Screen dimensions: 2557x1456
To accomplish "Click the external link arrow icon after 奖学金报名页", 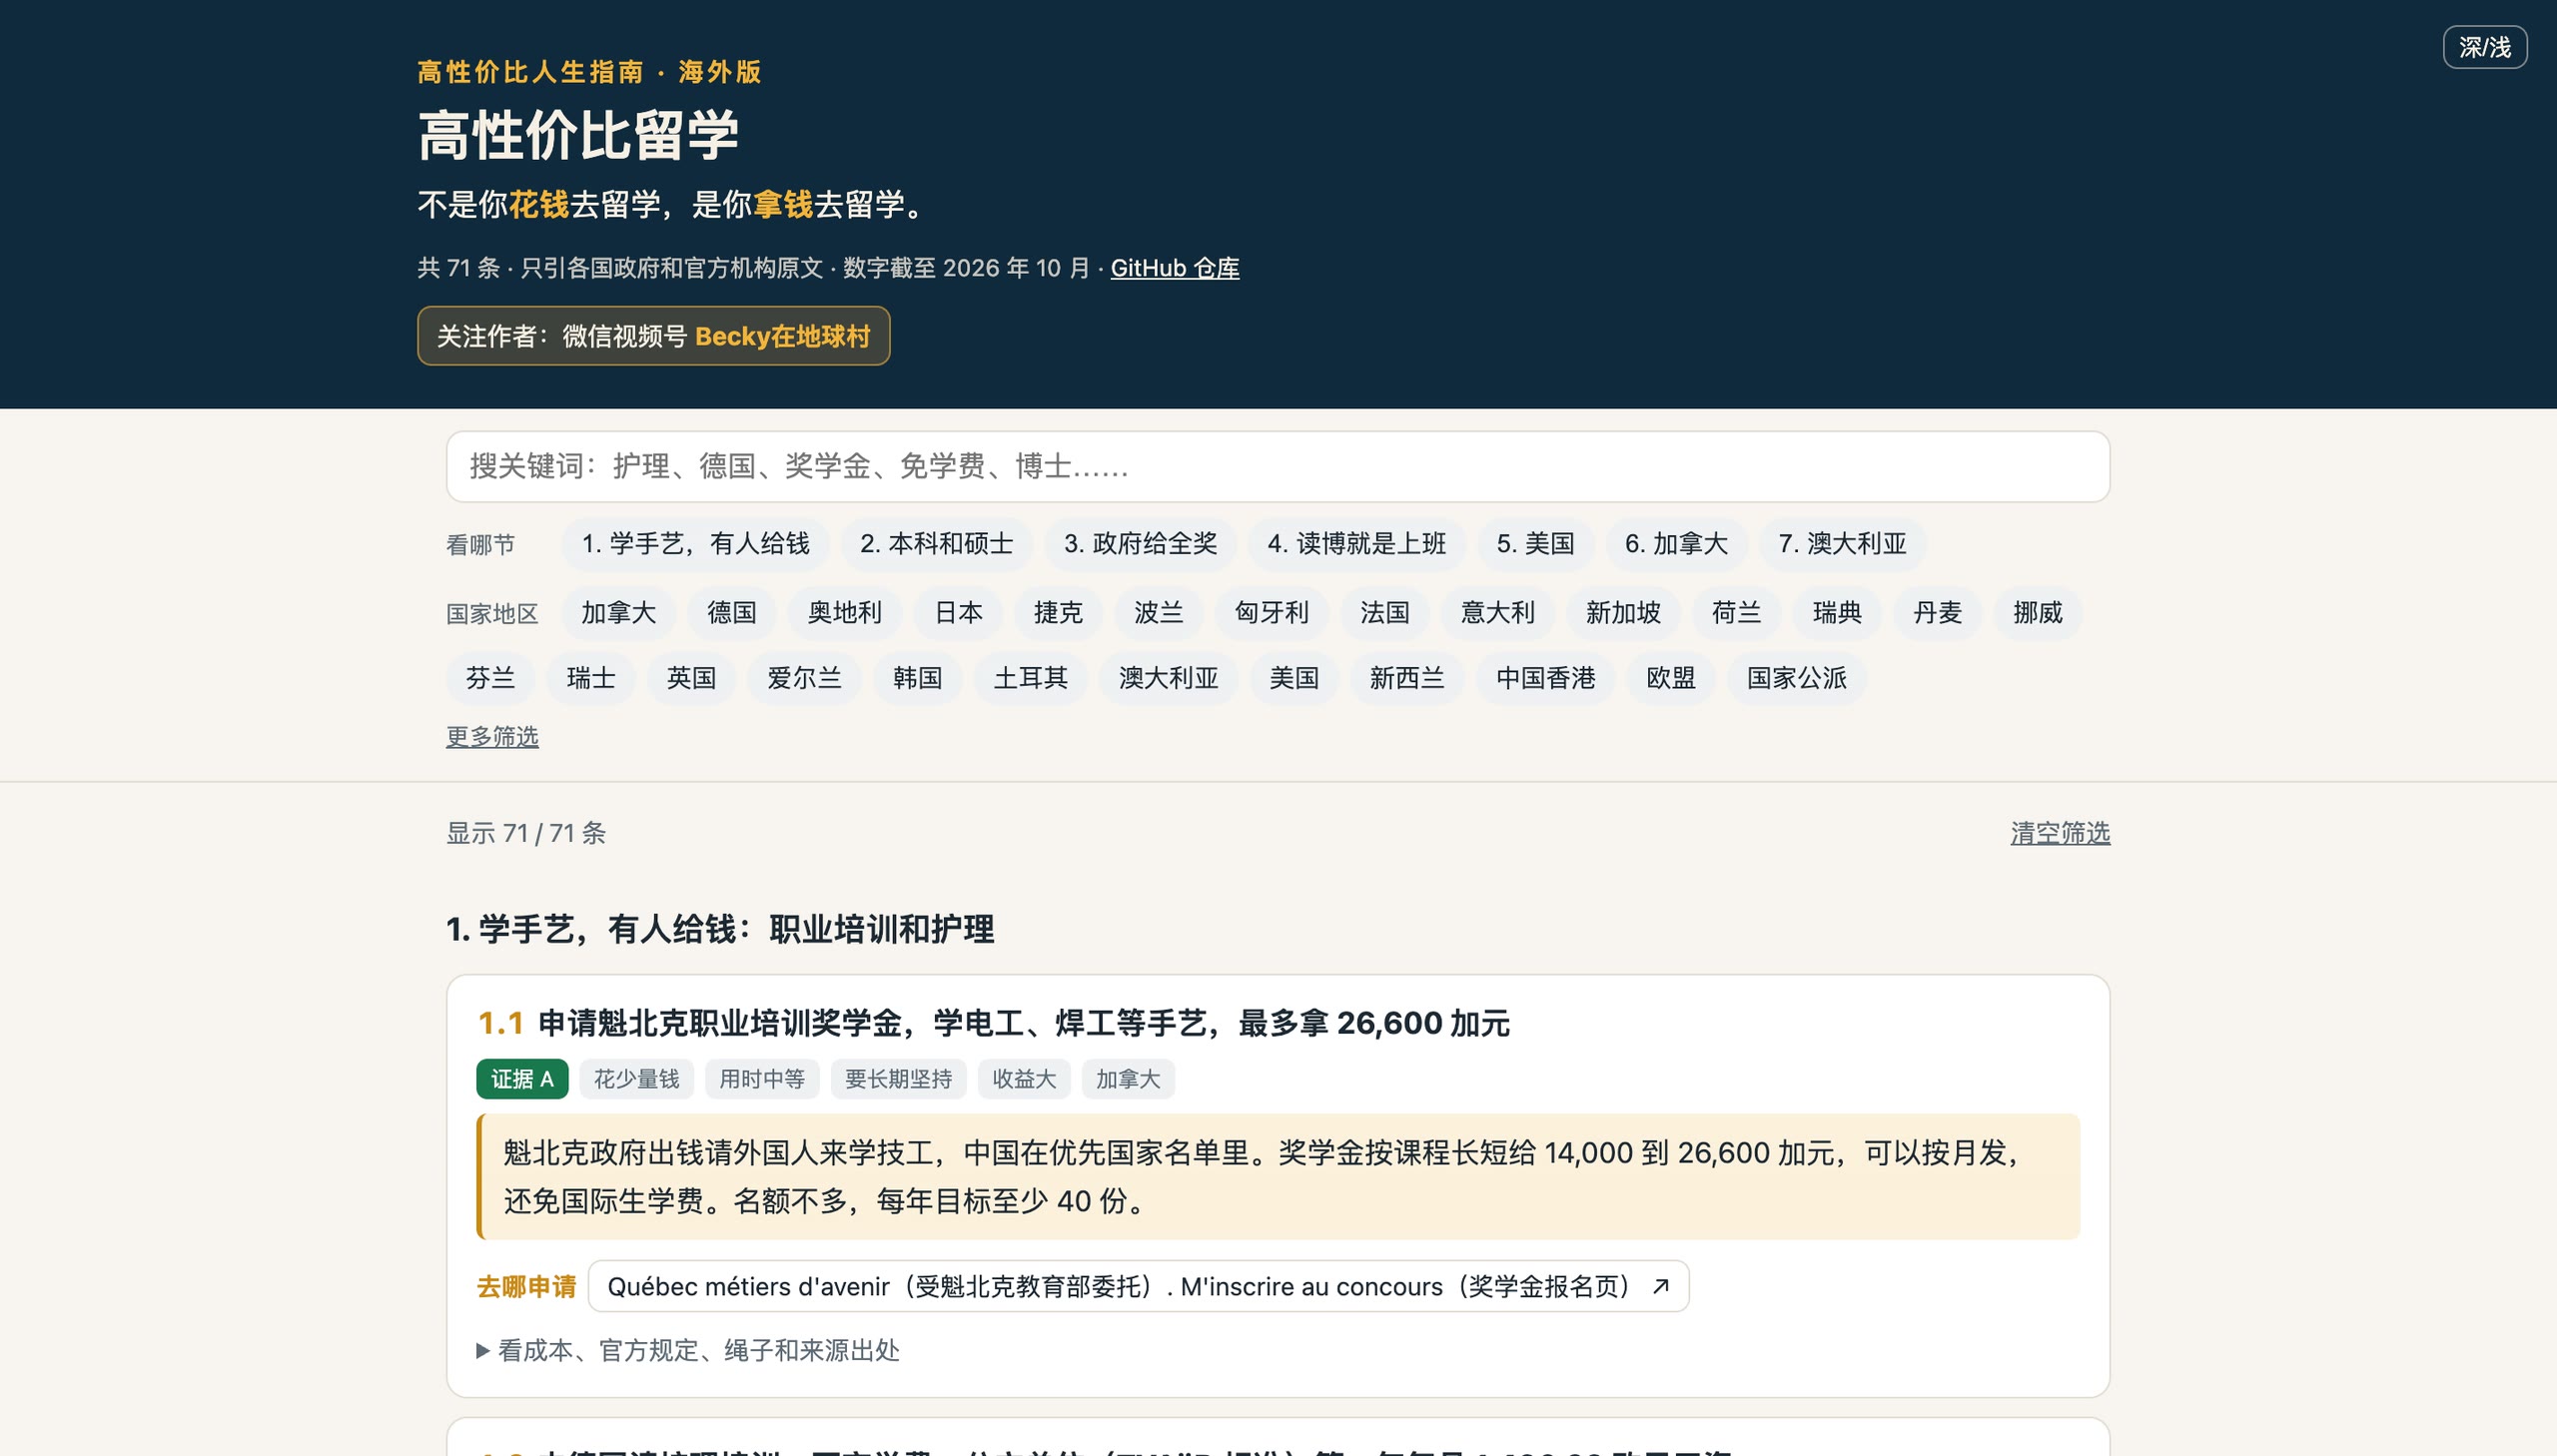I will (x=1661, y=1286).
